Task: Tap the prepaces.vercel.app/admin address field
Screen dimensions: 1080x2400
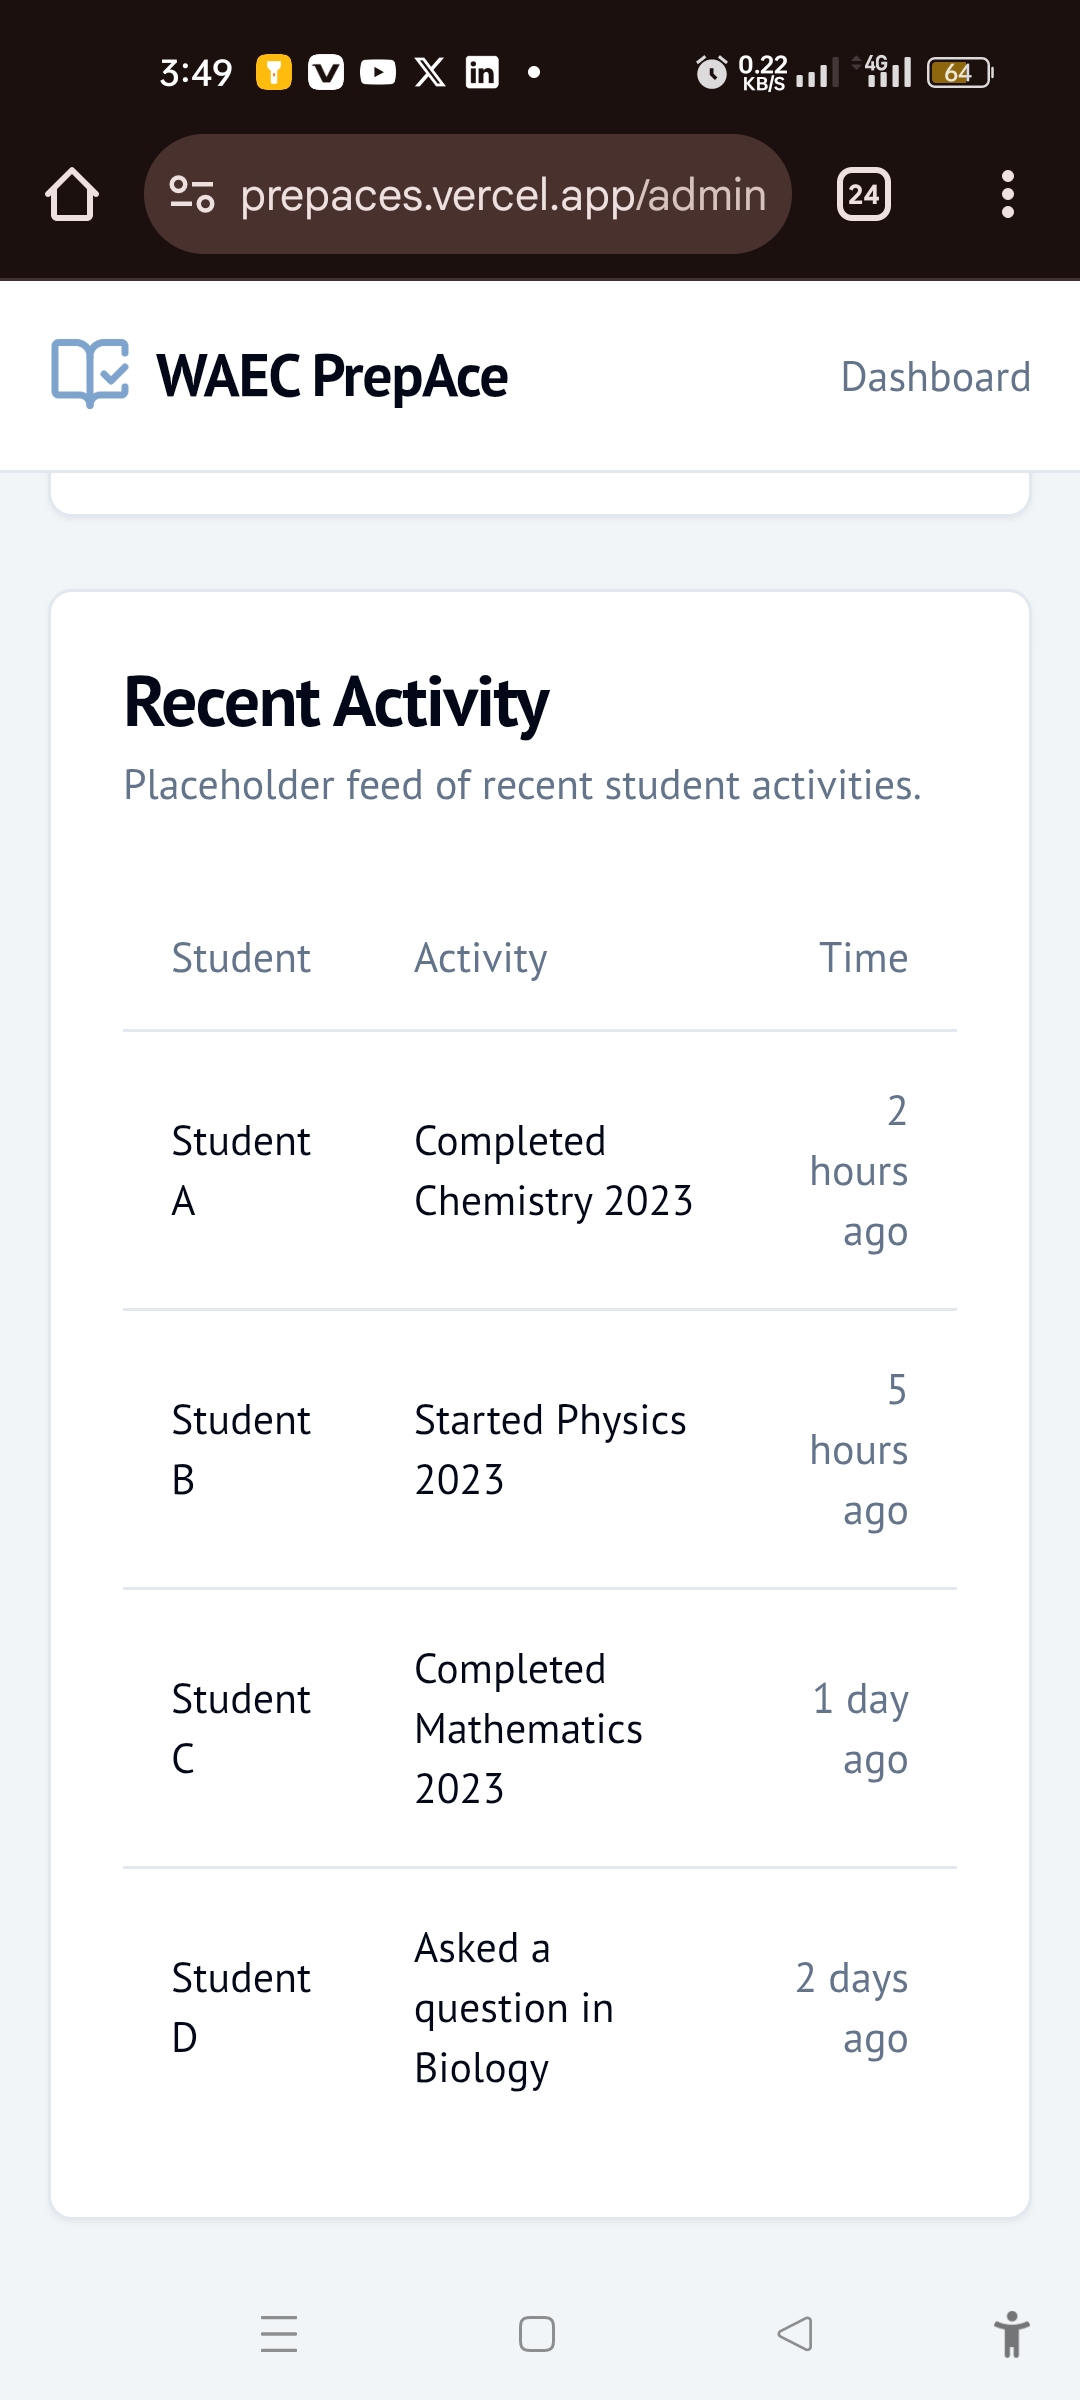Action: click(x=503, y=194)
